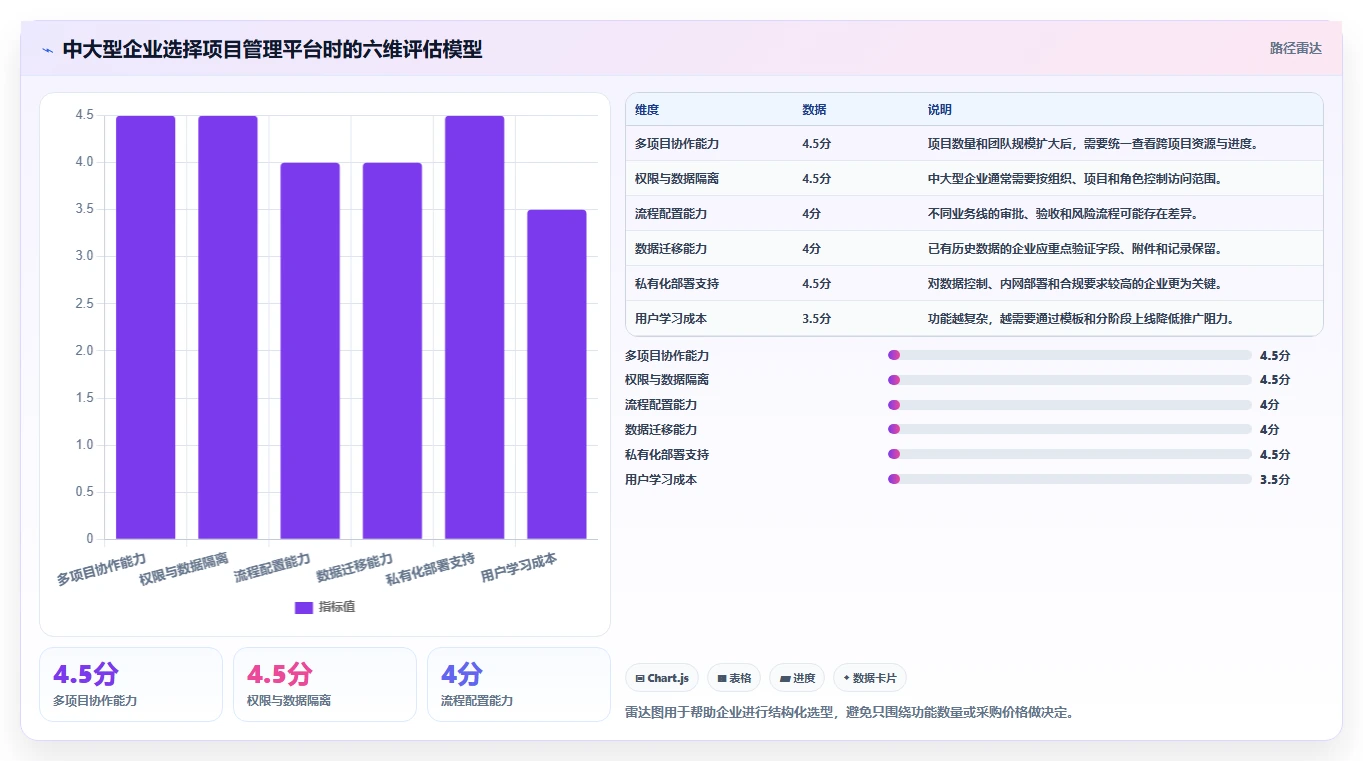This screenshot has height=761, width=1363.
Task: Click the 进度 tag chip
Action: click(x=797, y=678)
